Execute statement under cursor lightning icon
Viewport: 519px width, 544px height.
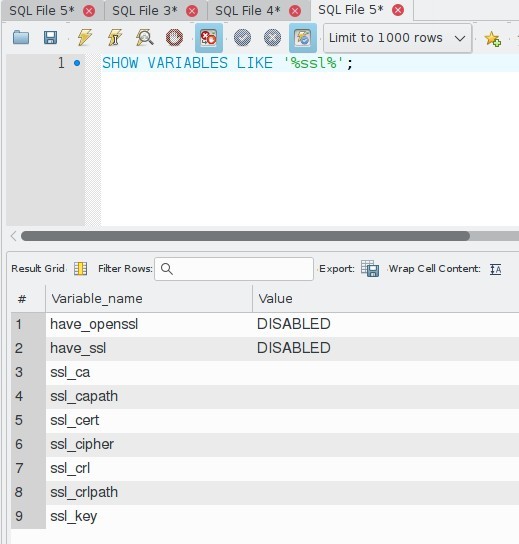click(115, 37)
